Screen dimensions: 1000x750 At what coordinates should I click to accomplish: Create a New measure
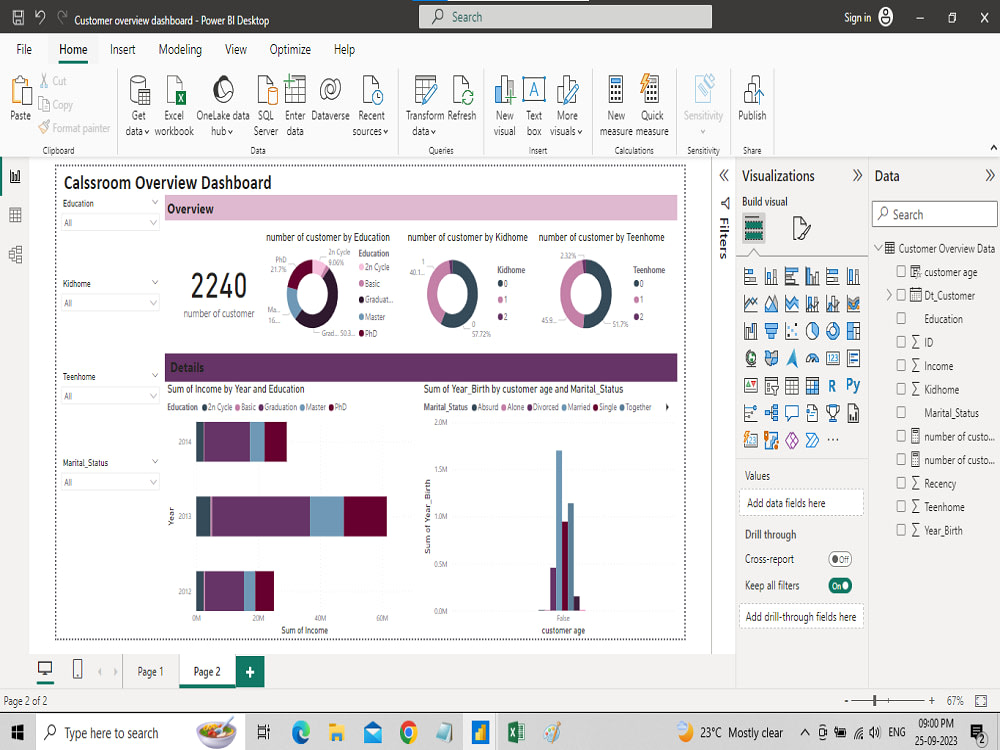pyautogui.click(x=615, y=105)
